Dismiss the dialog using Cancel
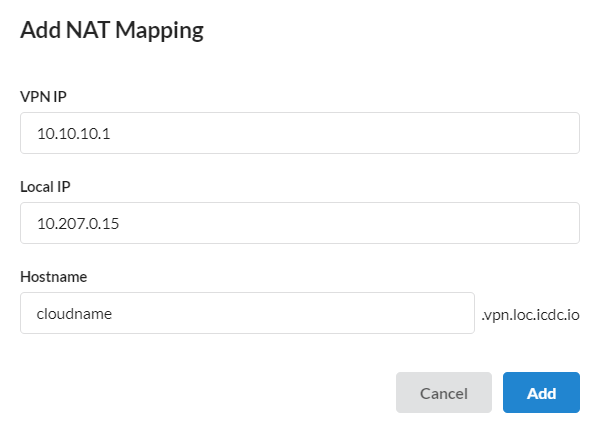 [x=444, y=393]
